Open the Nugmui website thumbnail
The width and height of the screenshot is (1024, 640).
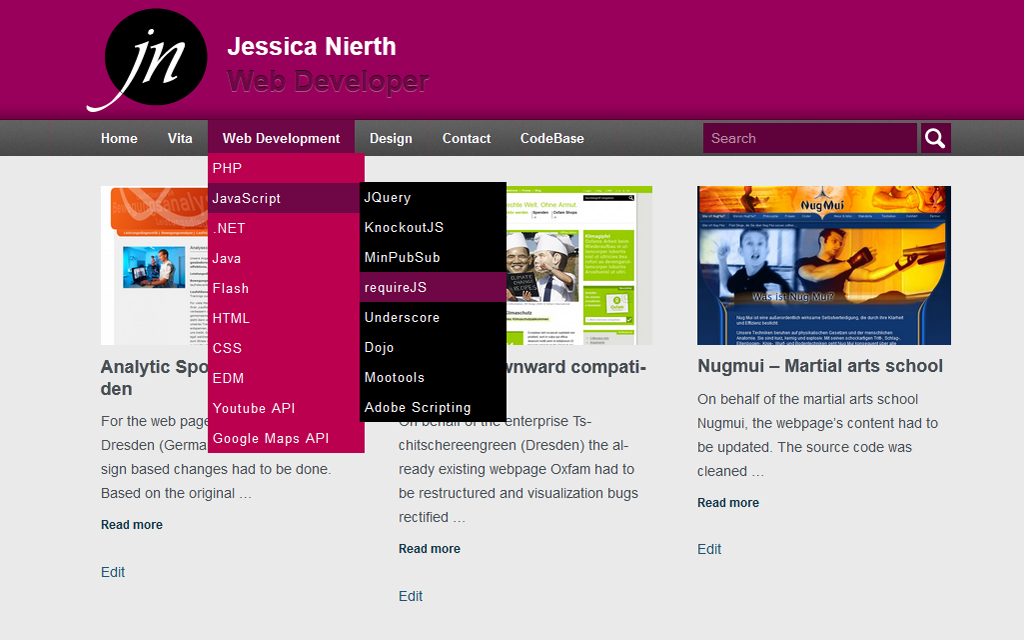(x=823, y=265)
